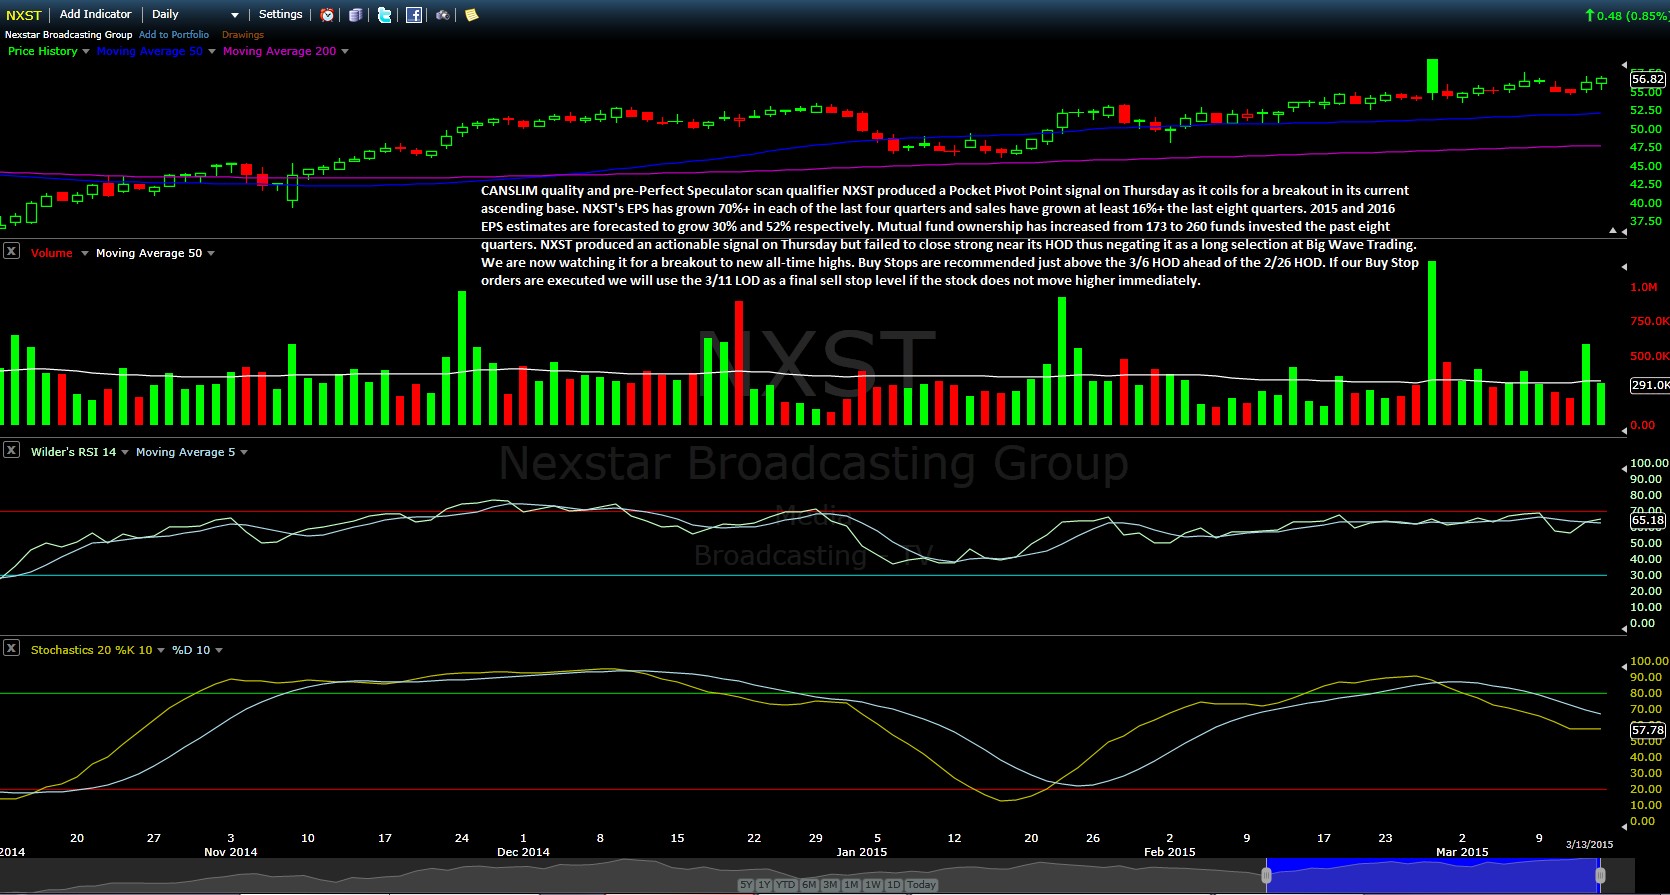Grab the right range slider handle
Screen dimensions: 1670x895
tap(1600, 875)
